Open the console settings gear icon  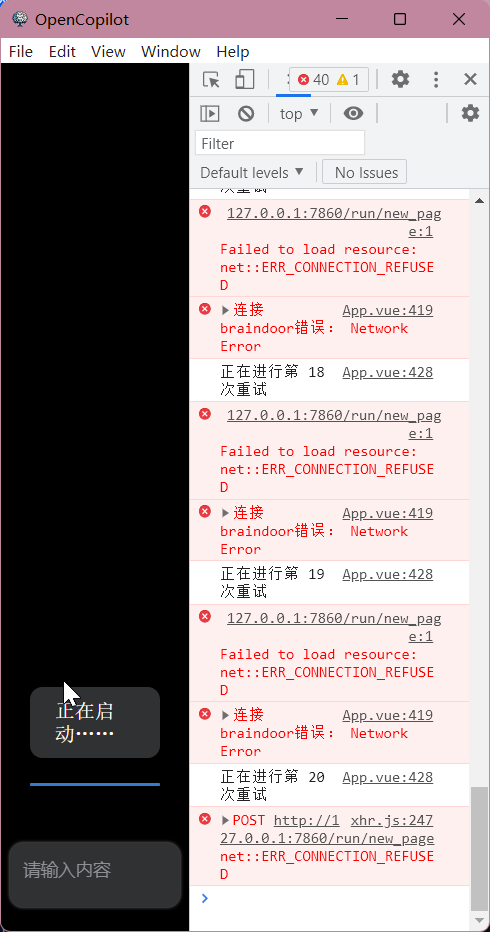[470, 113]
